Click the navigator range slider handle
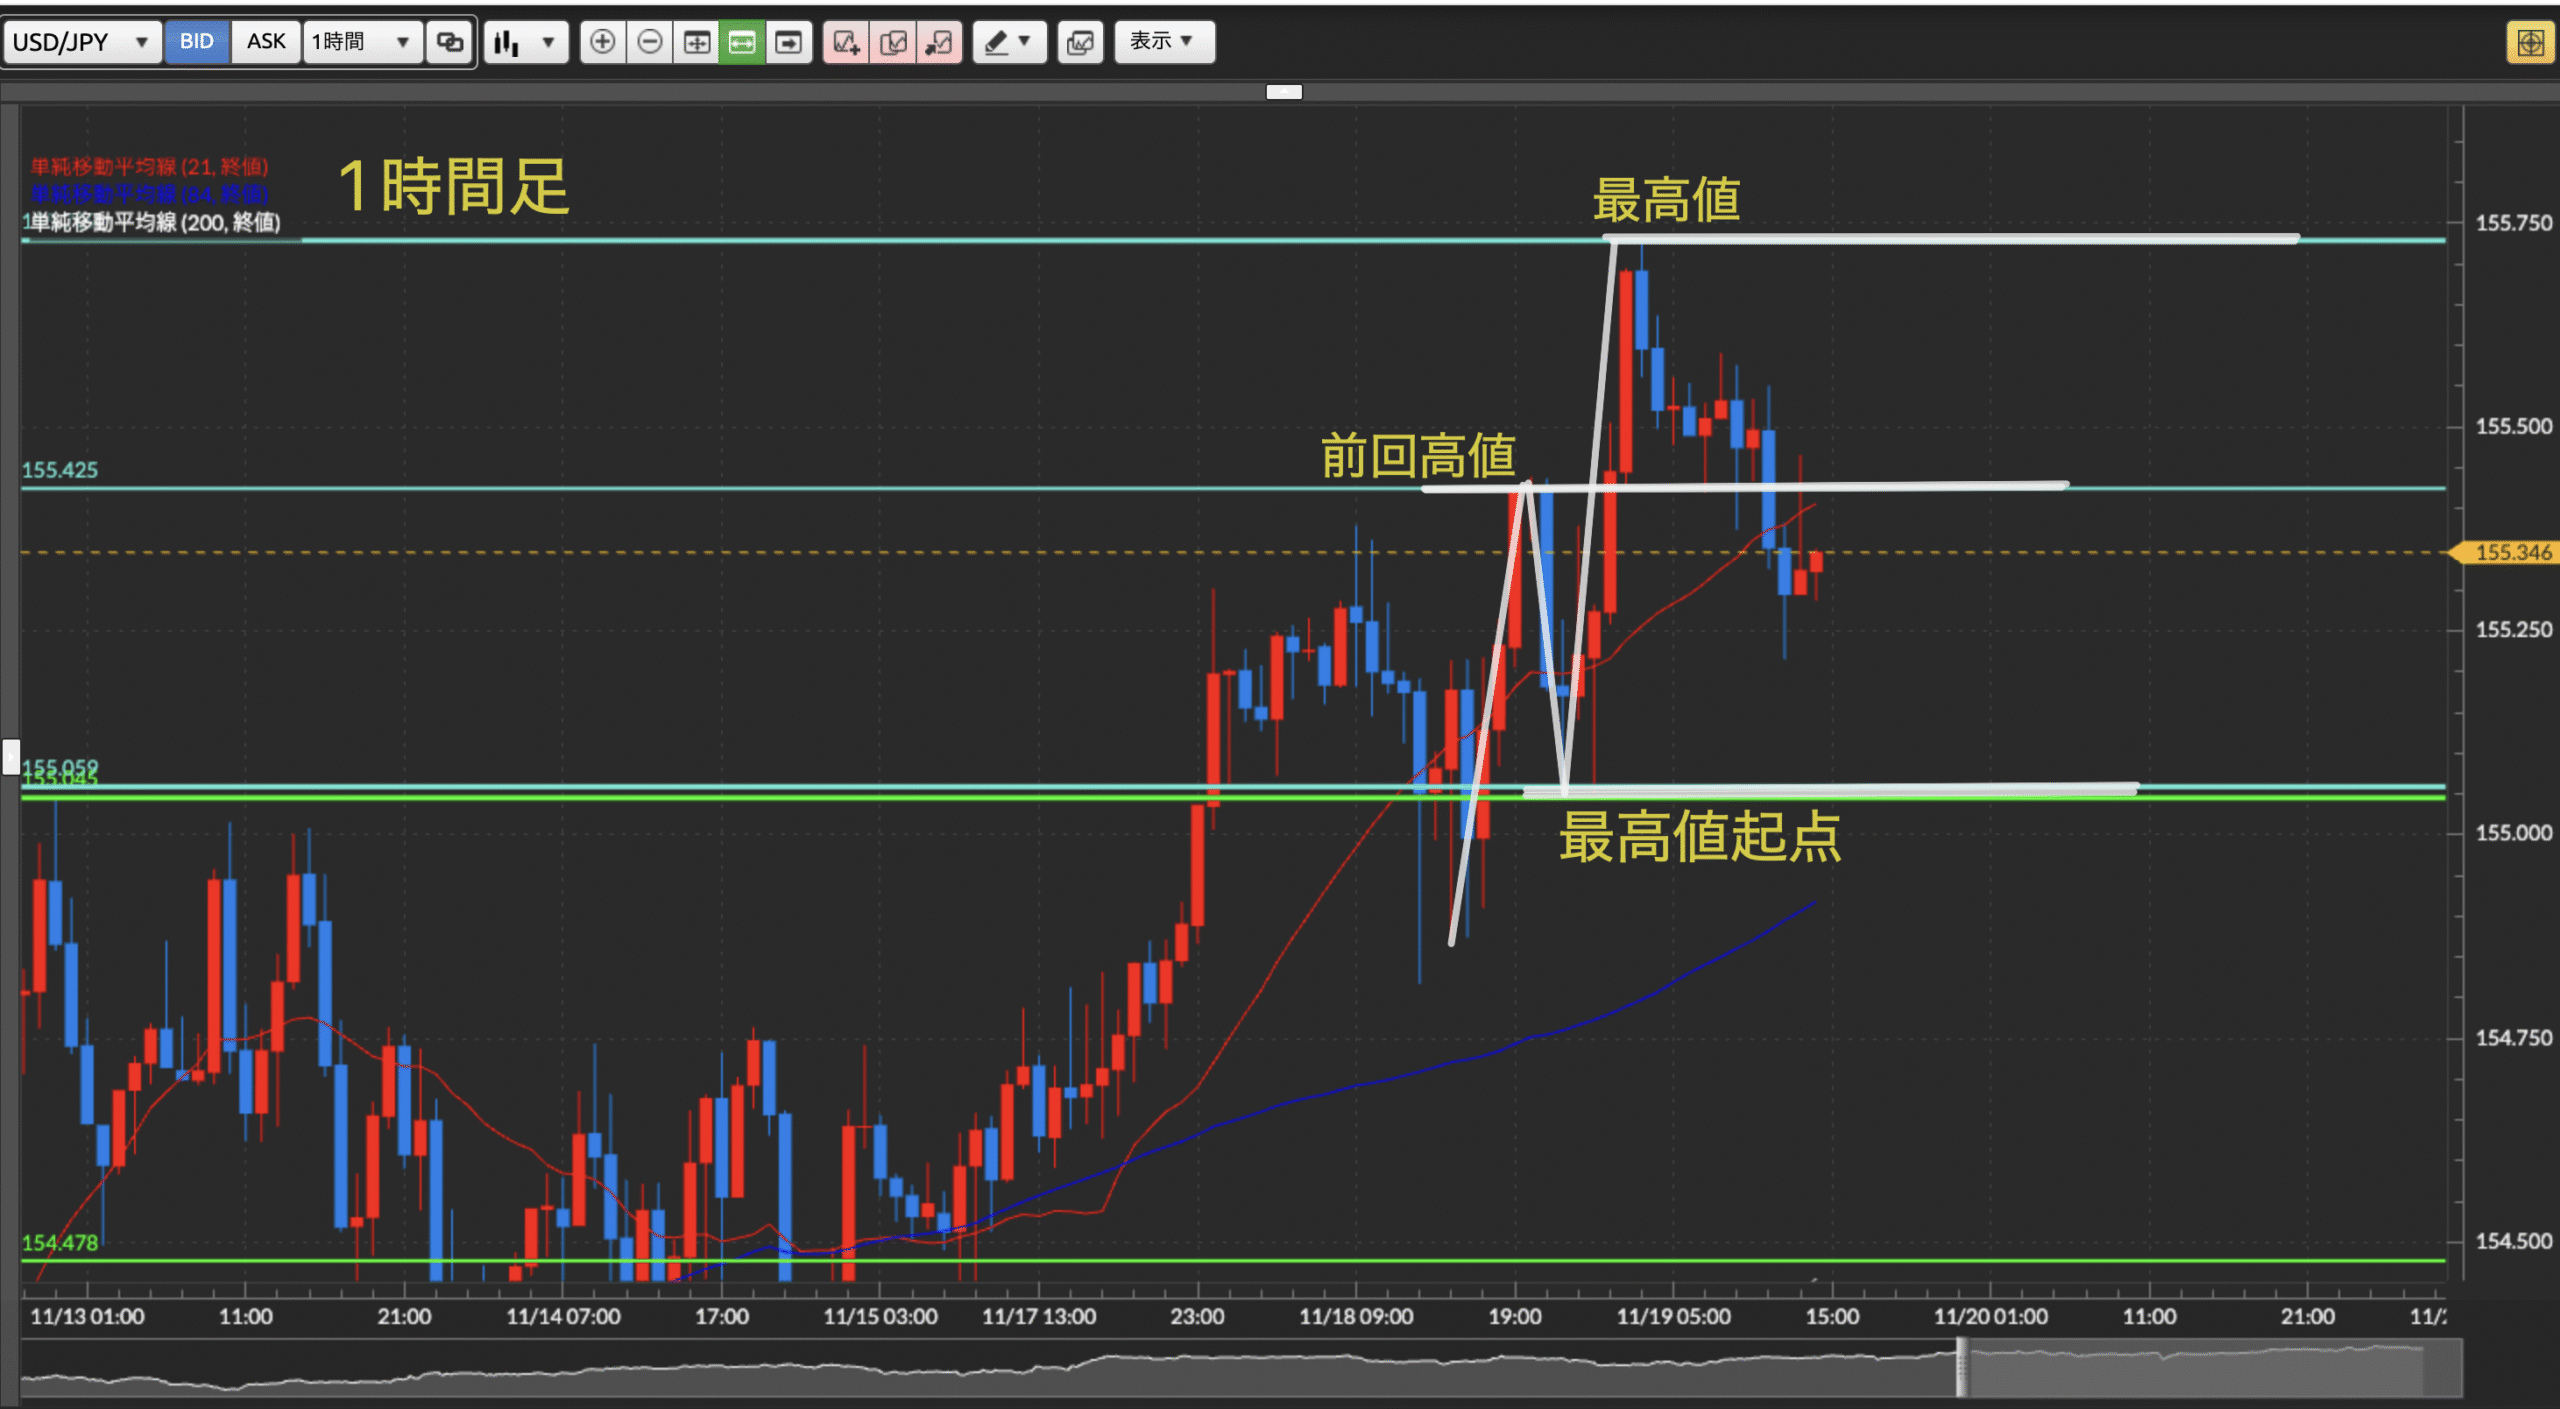This screenshot has width=2560, height=1409. 1961,1368
